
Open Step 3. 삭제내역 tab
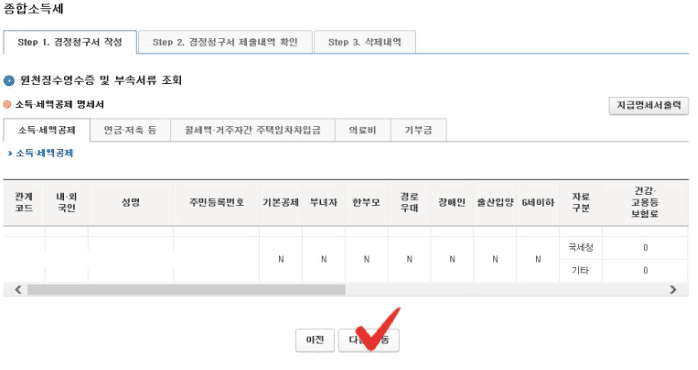pos(365,42)
